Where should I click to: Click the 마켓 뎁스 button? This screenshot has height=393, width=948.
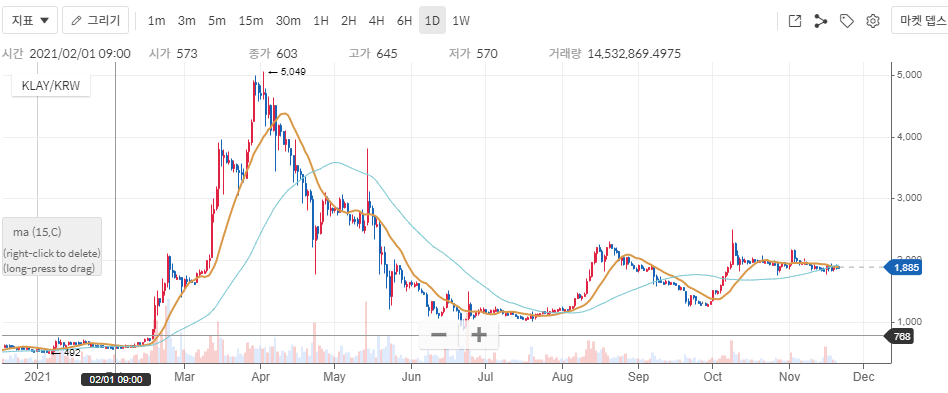[920, 21]
